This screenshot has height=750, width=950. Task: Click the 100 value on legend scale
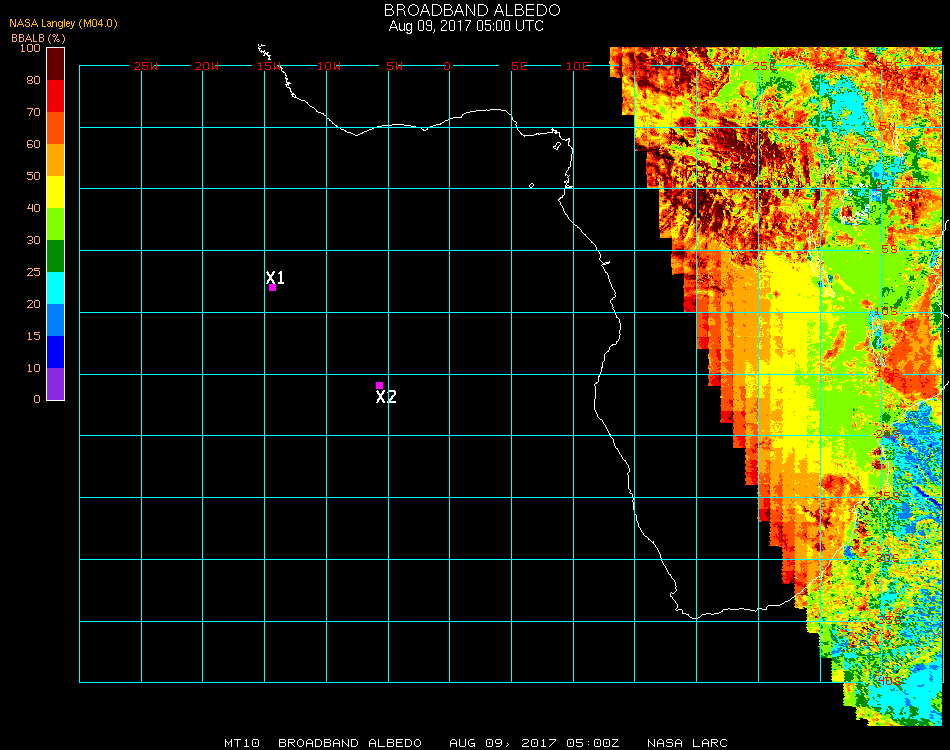pos(30,48)
